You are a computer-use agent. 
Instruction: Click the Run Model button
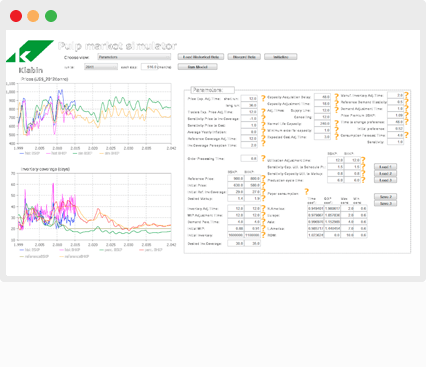coord(197,67)
